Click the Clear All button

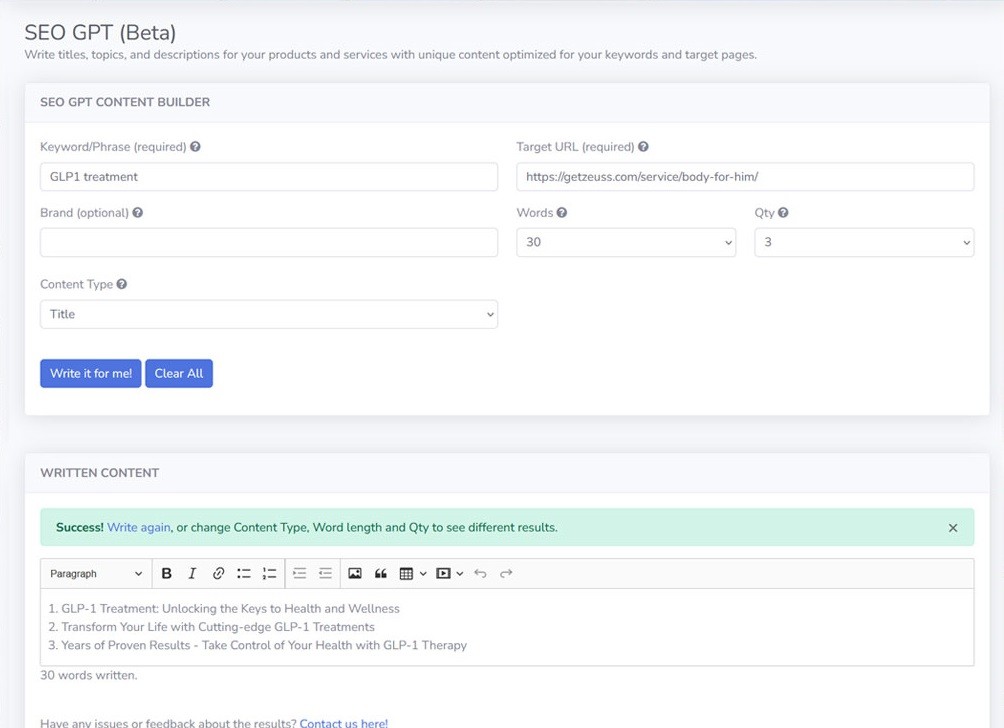[179, 373]
